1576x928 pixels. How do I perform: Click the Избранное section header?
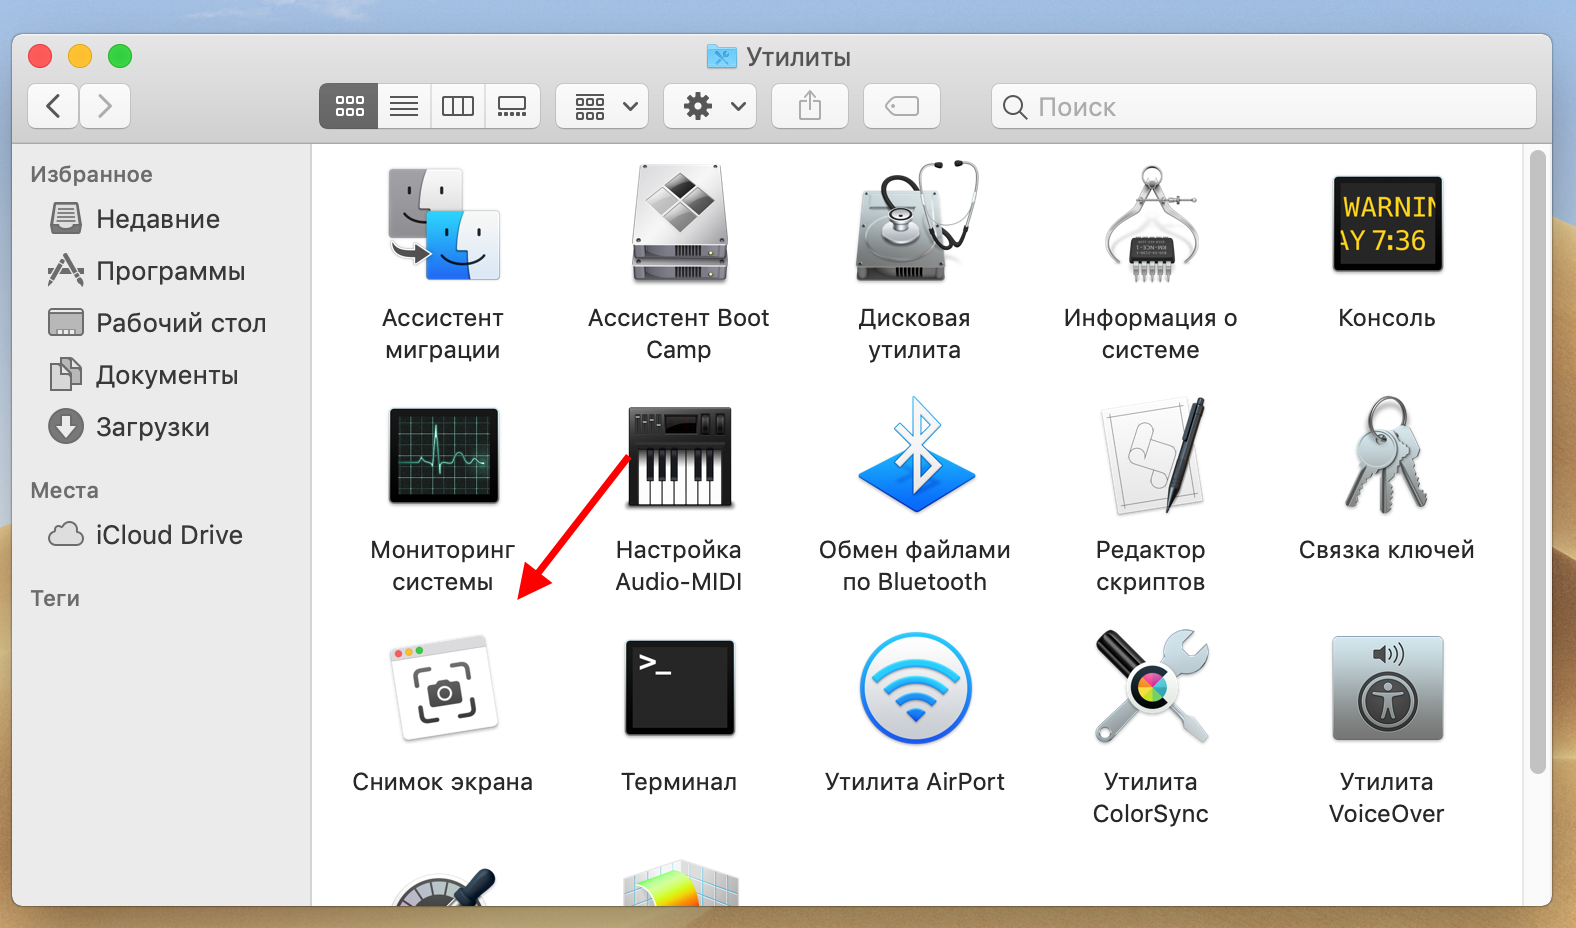[91, 174]
